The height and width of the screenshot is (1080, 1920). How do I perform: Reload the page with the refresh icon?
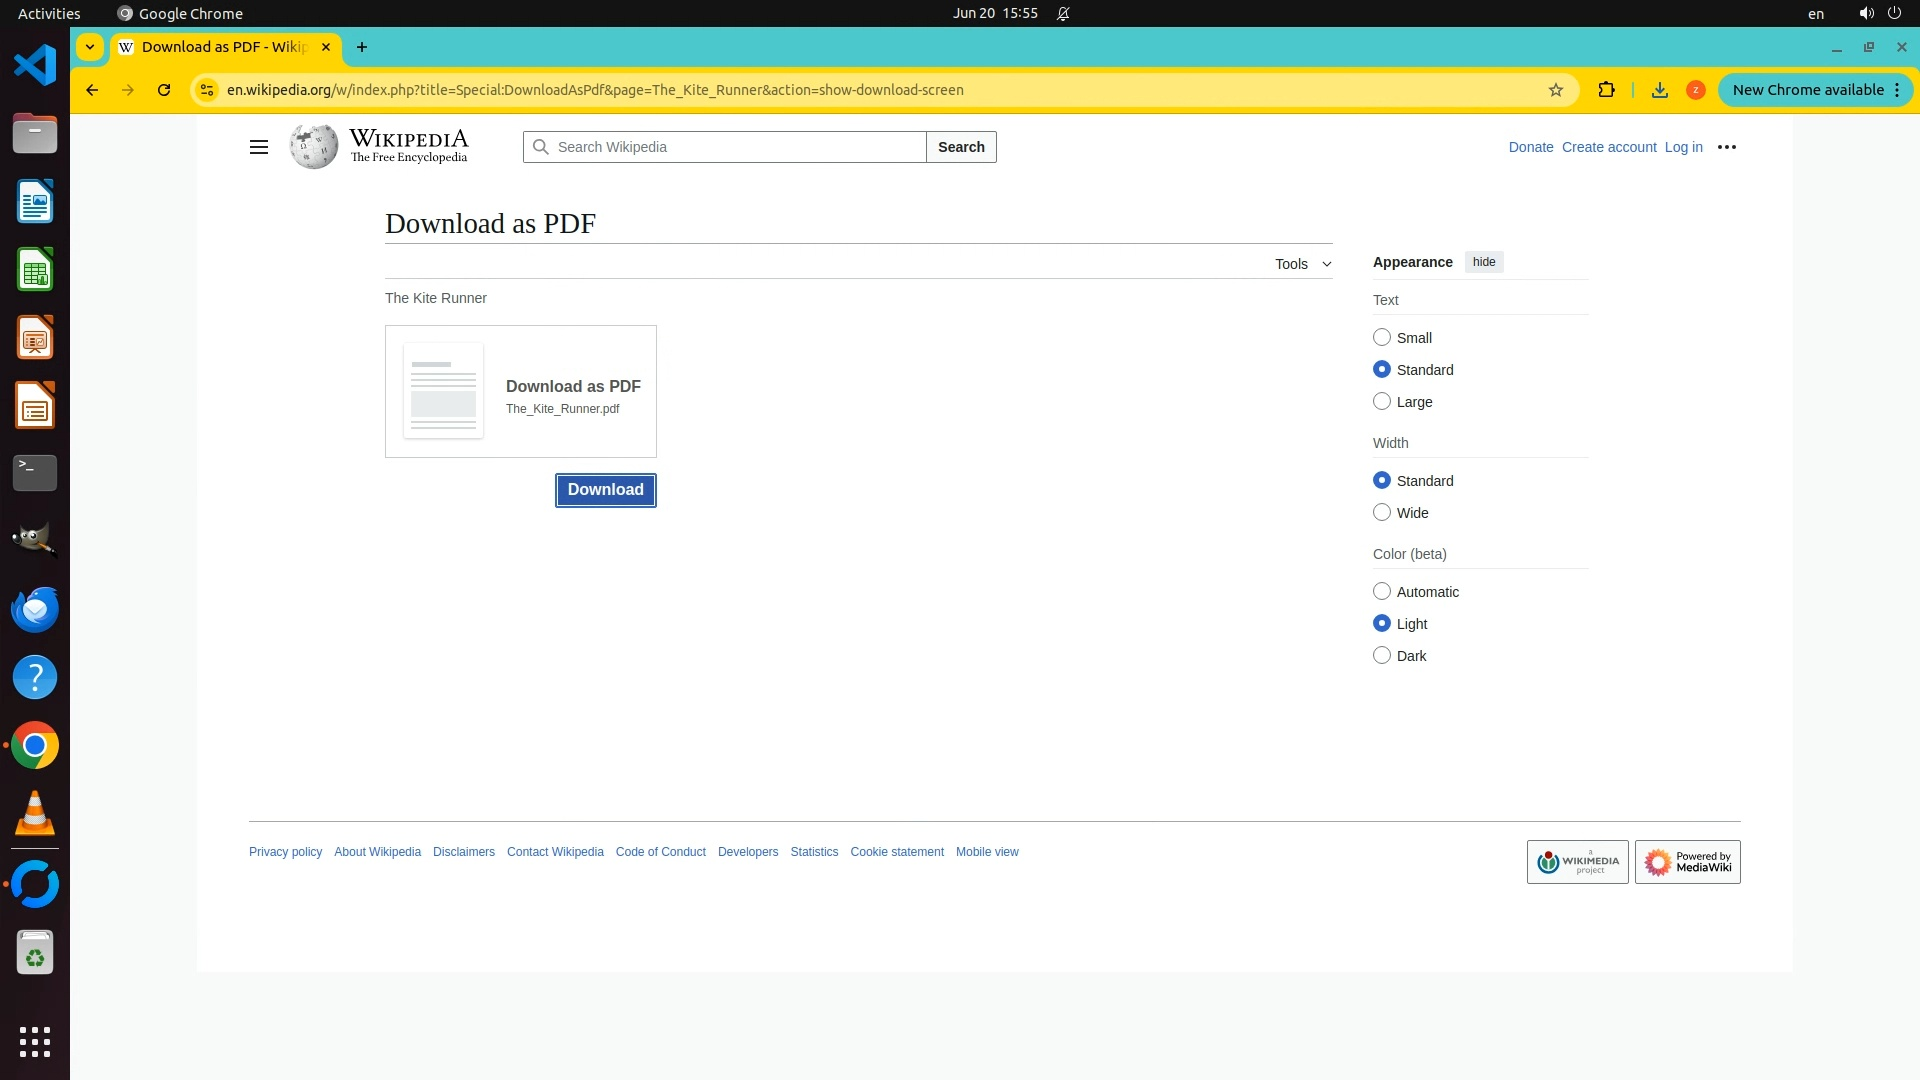click(164, 90)
